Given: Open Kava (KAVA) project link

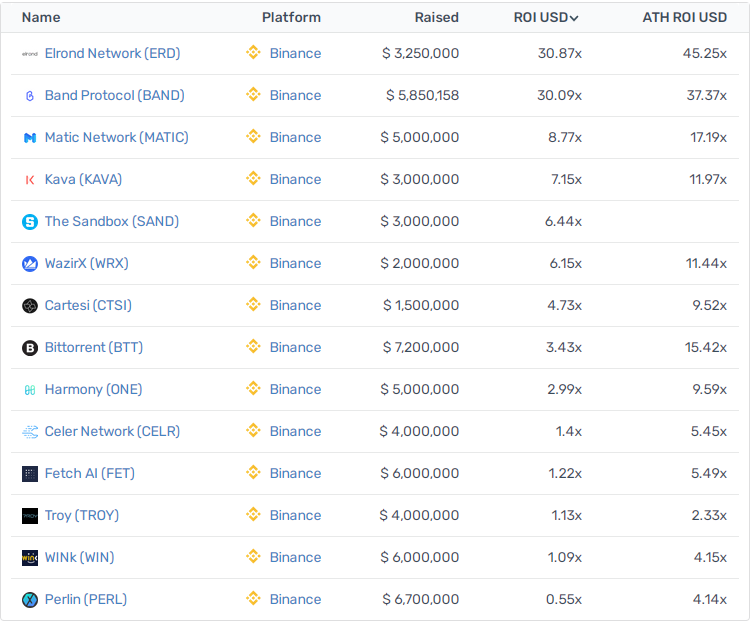Looking at the screenshot, I should click(83, 180).
